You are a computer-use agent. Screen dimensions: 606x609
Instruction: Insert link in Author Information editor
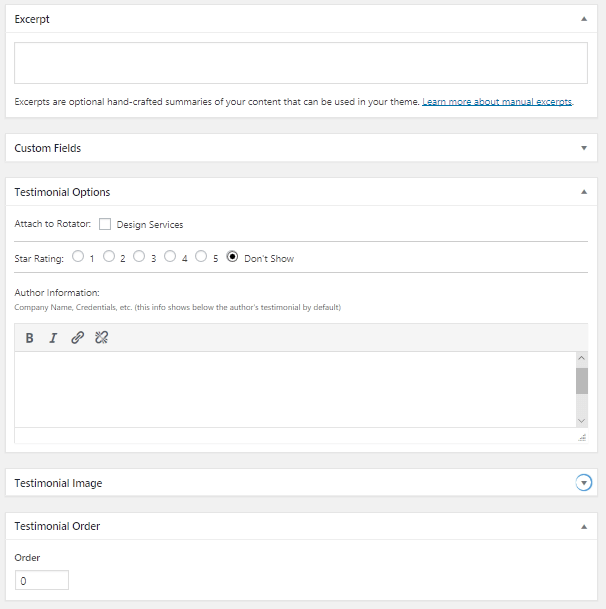(x=77, y=338)
